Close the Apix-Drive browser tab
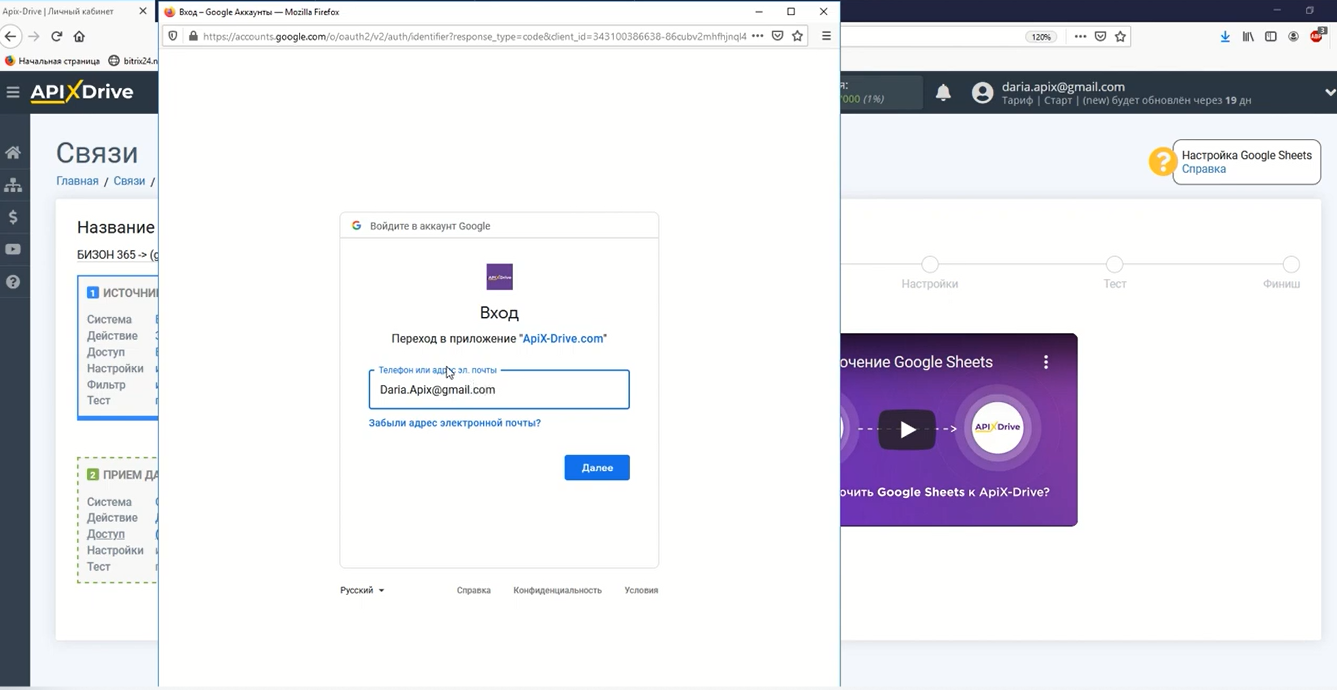1337x690 pixels. 142,11
